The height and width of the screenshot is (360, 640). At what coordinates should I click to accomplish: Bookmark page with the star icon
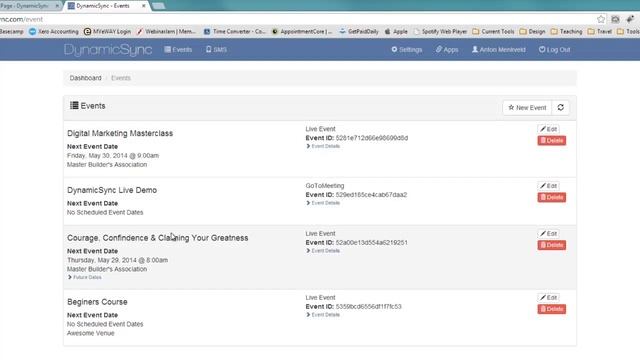tap(601, 19)
